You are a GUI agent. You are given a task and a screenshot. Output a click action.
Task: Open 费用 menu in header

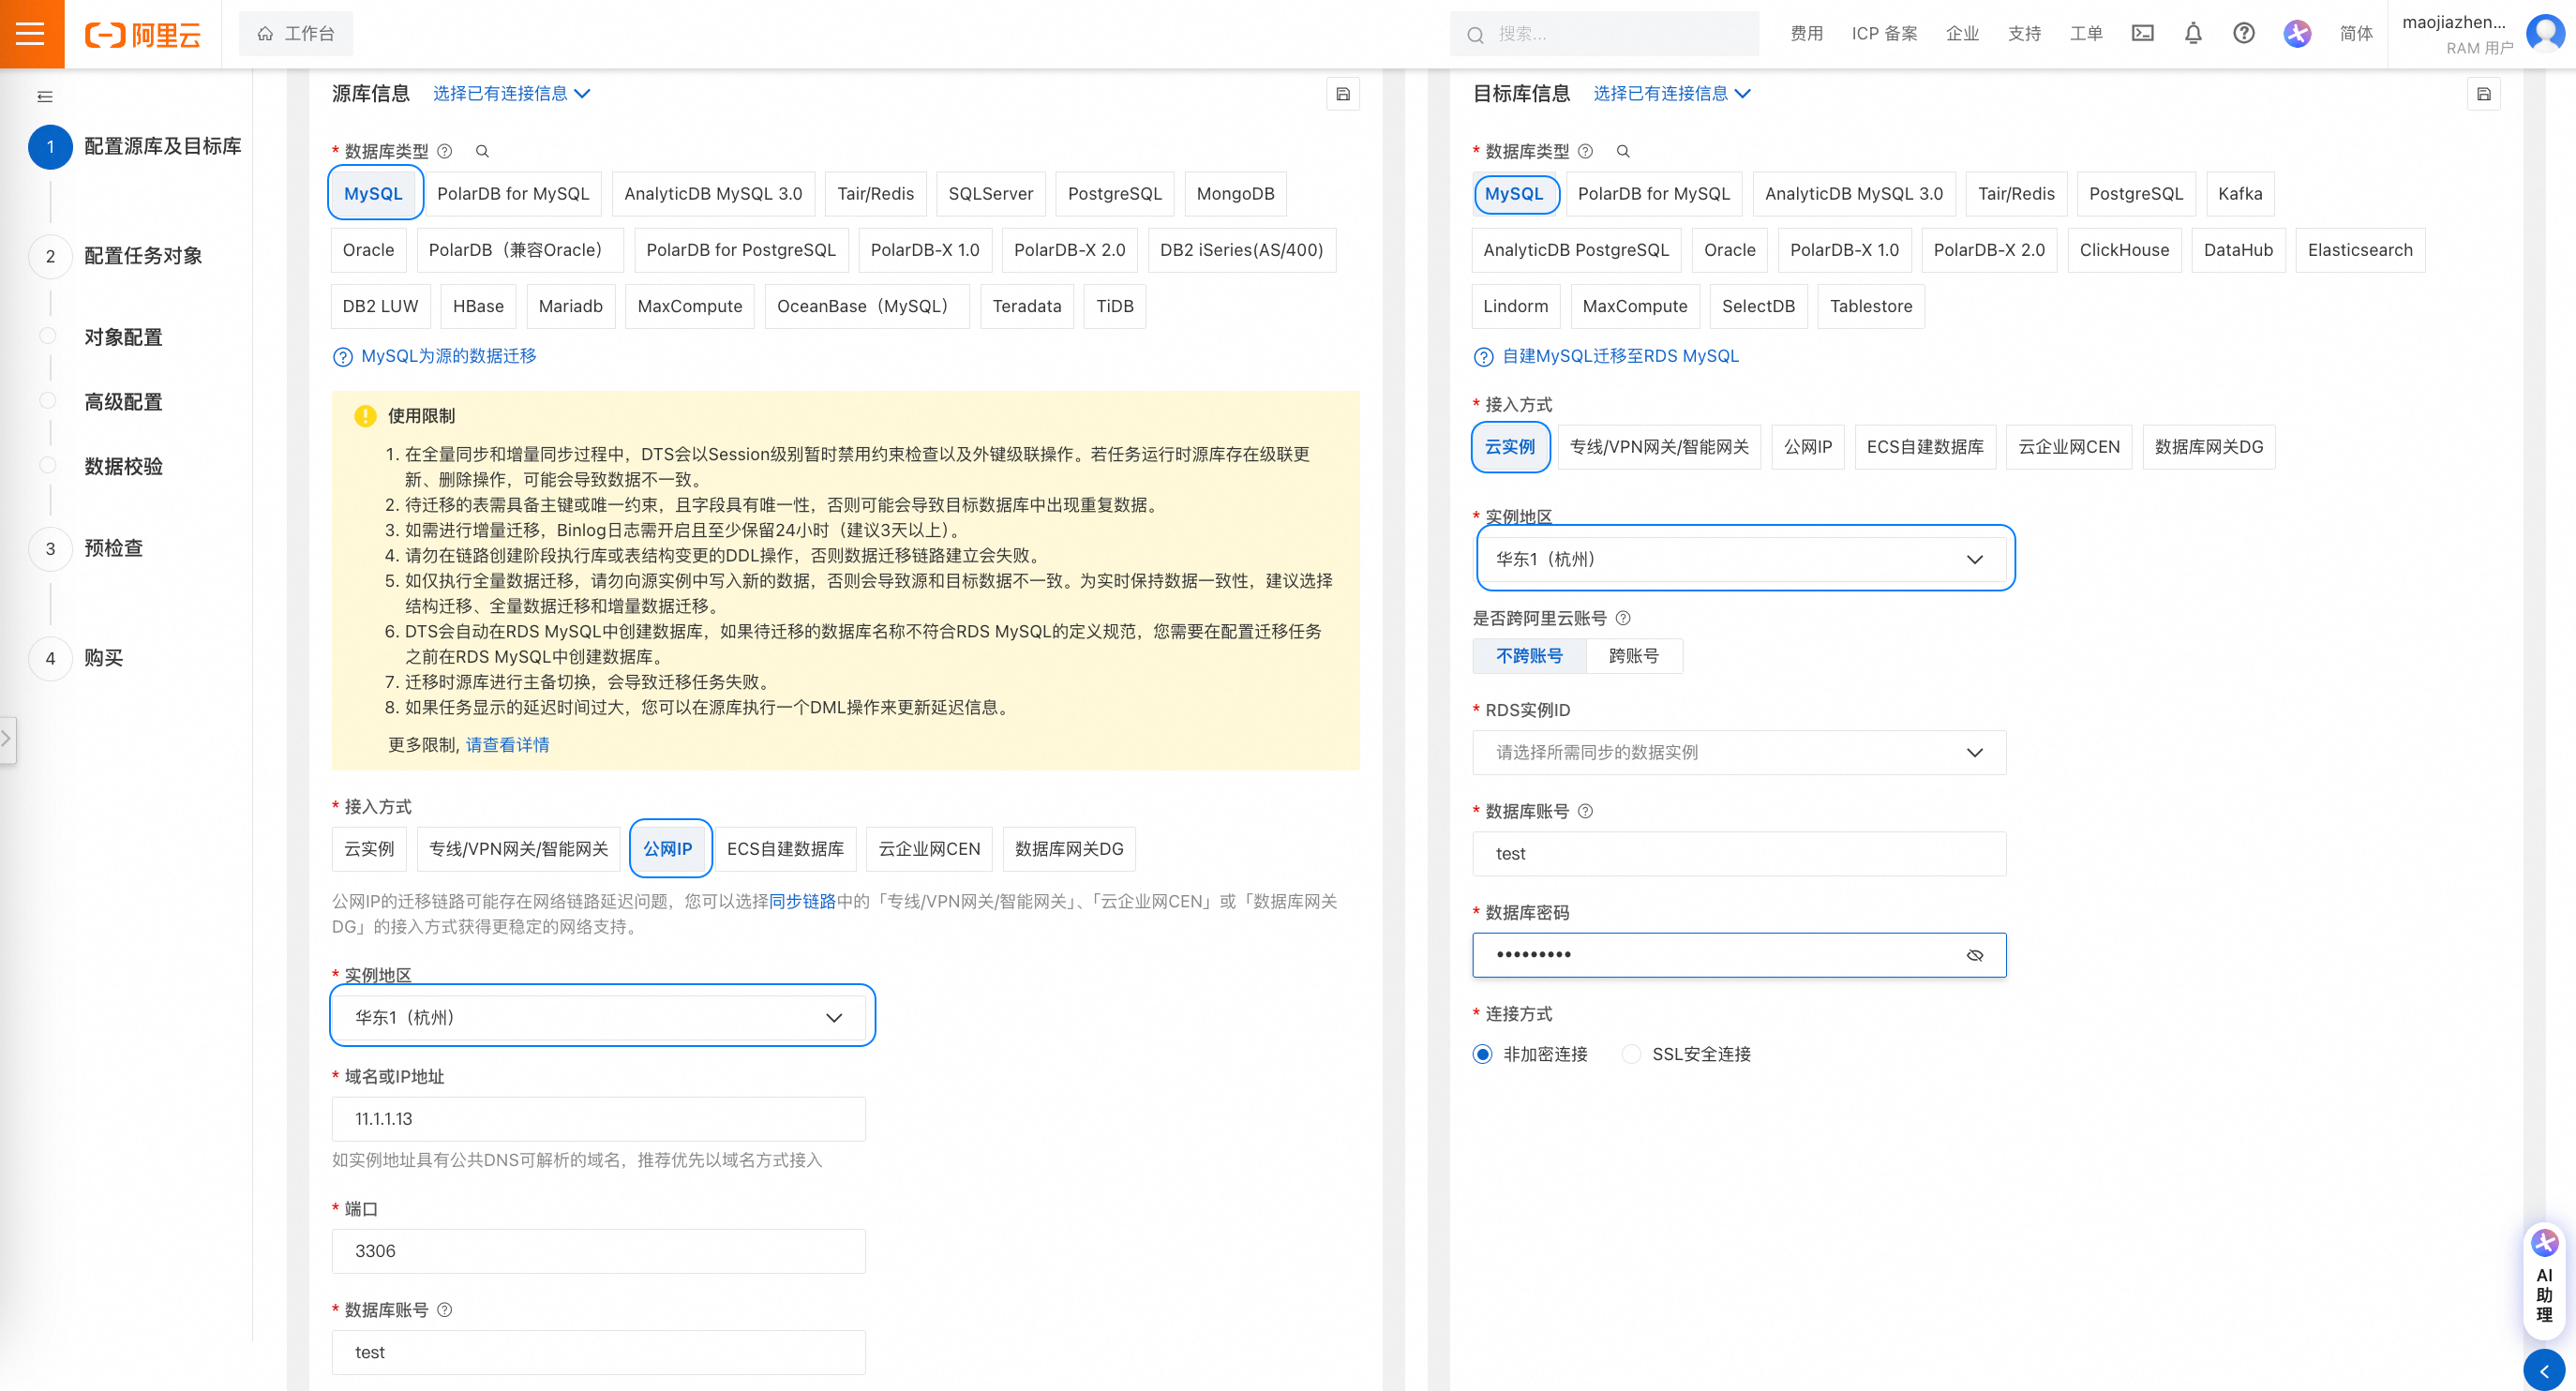pyautogui.click(x=1806, y=33)
